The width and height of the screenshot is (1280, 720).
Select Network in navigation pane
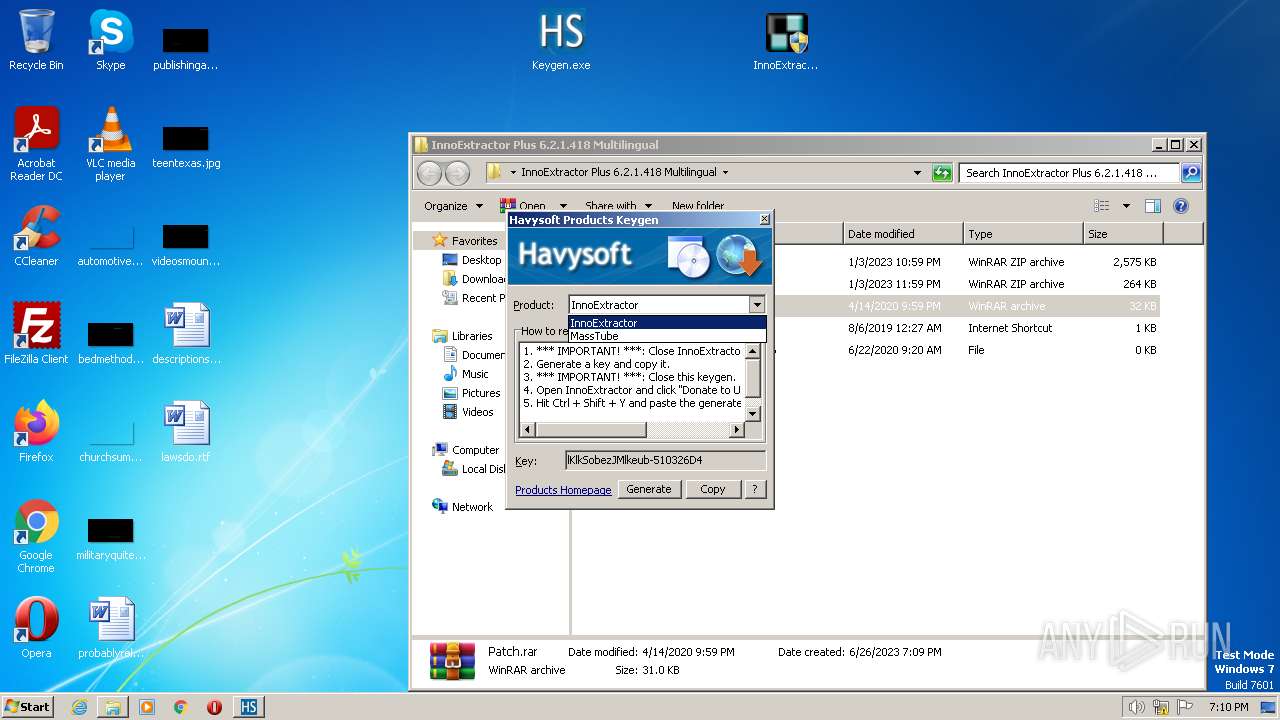[472, 507]
